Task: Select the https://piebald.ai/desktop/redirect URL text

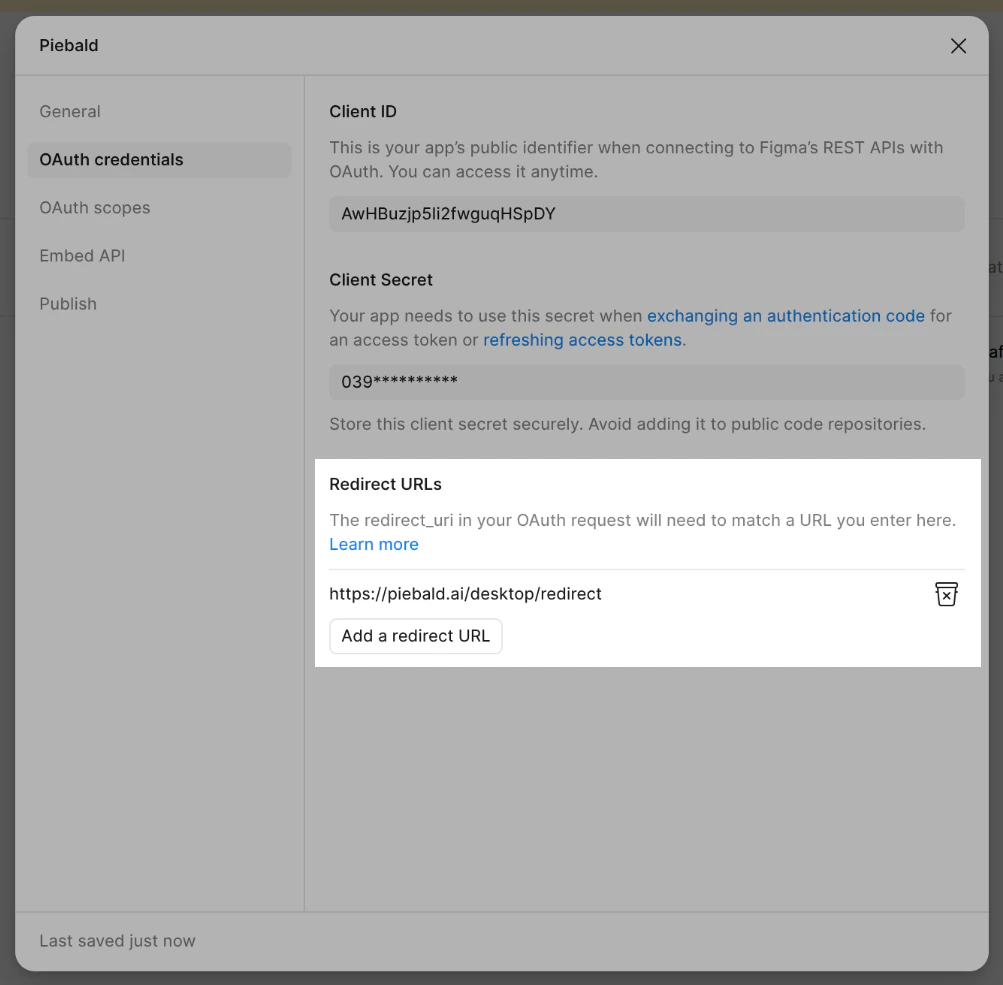Action: click(465, 594)
